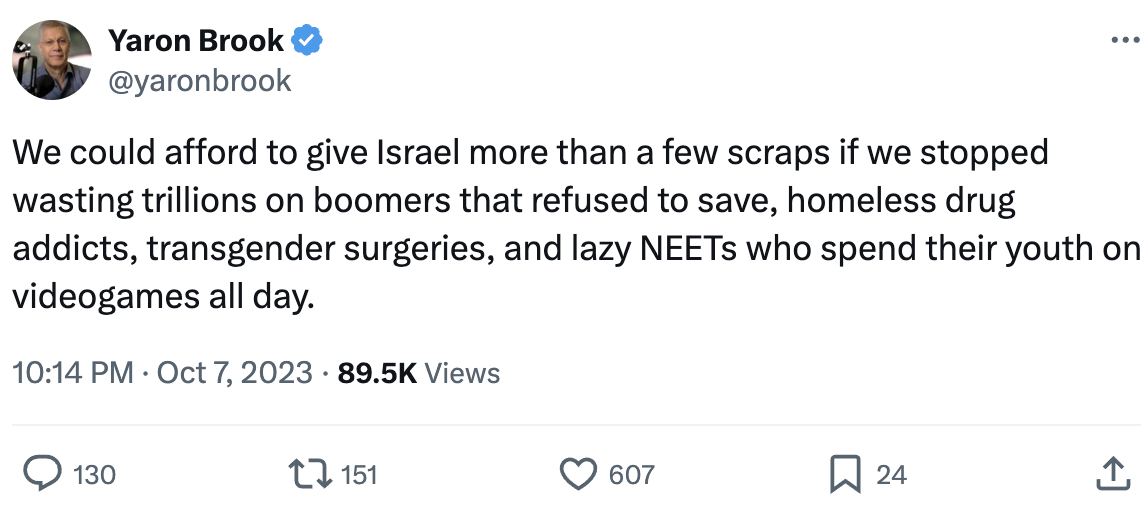Screen dimensions: 1141x524
Task: Click the like count of 607
Action: pyautogui.click(x=631, y=475)
